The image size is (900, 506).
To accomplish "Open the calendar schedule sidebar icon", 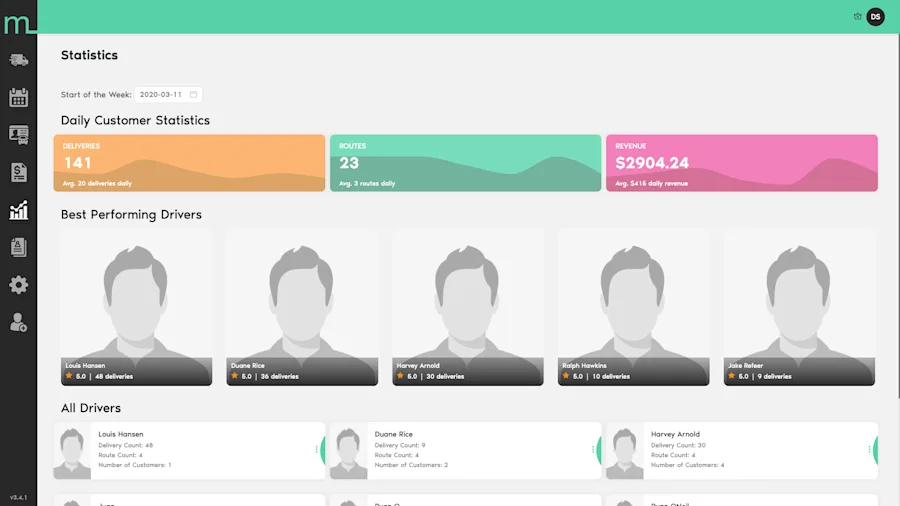I will point(18,98).
